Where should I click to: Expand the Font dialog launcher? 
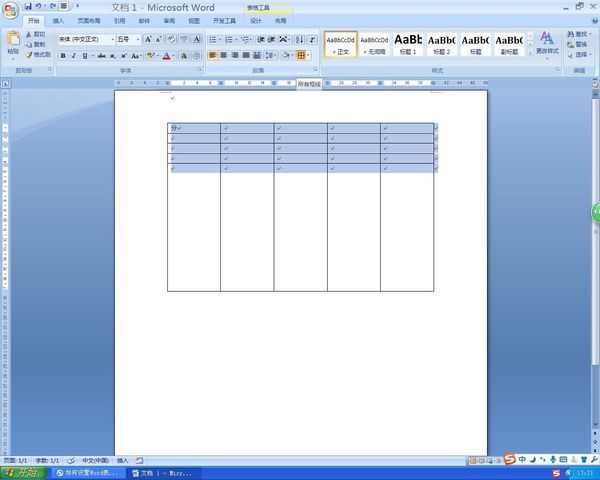pyautogui.click(x=199, y=70)
